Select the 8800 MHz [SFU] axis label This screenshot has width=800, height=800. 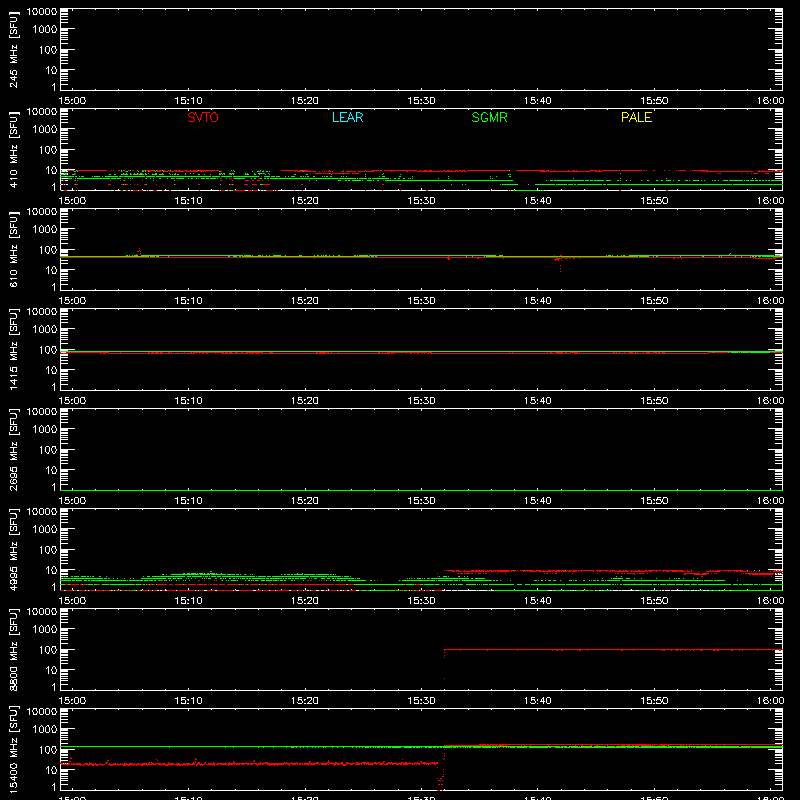tap(13, 650)
